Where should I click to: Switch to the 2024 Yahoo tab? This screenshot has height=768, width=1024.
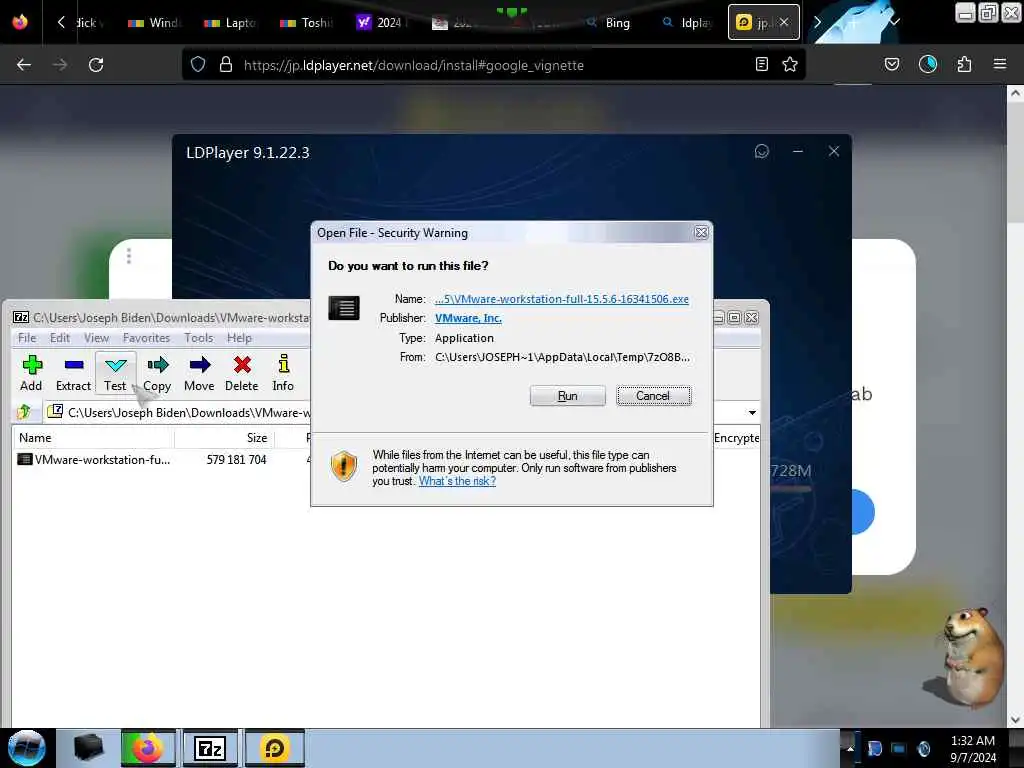pos(382,23)
